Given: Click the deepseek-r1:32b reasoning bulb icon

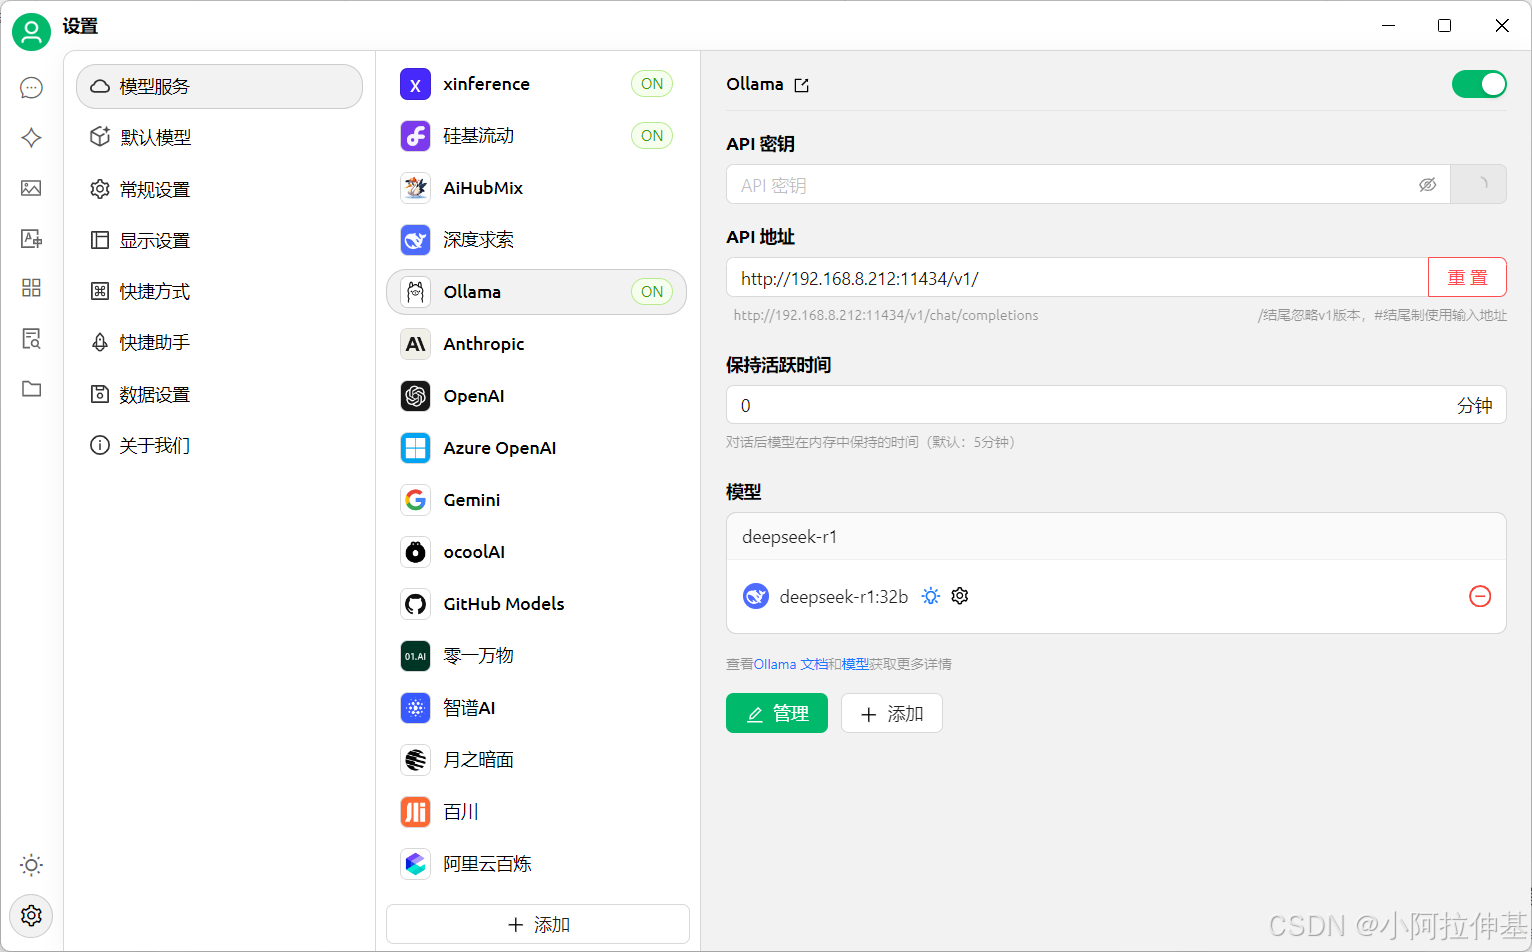Looking at the screenshot, I should tap(931, 596).
